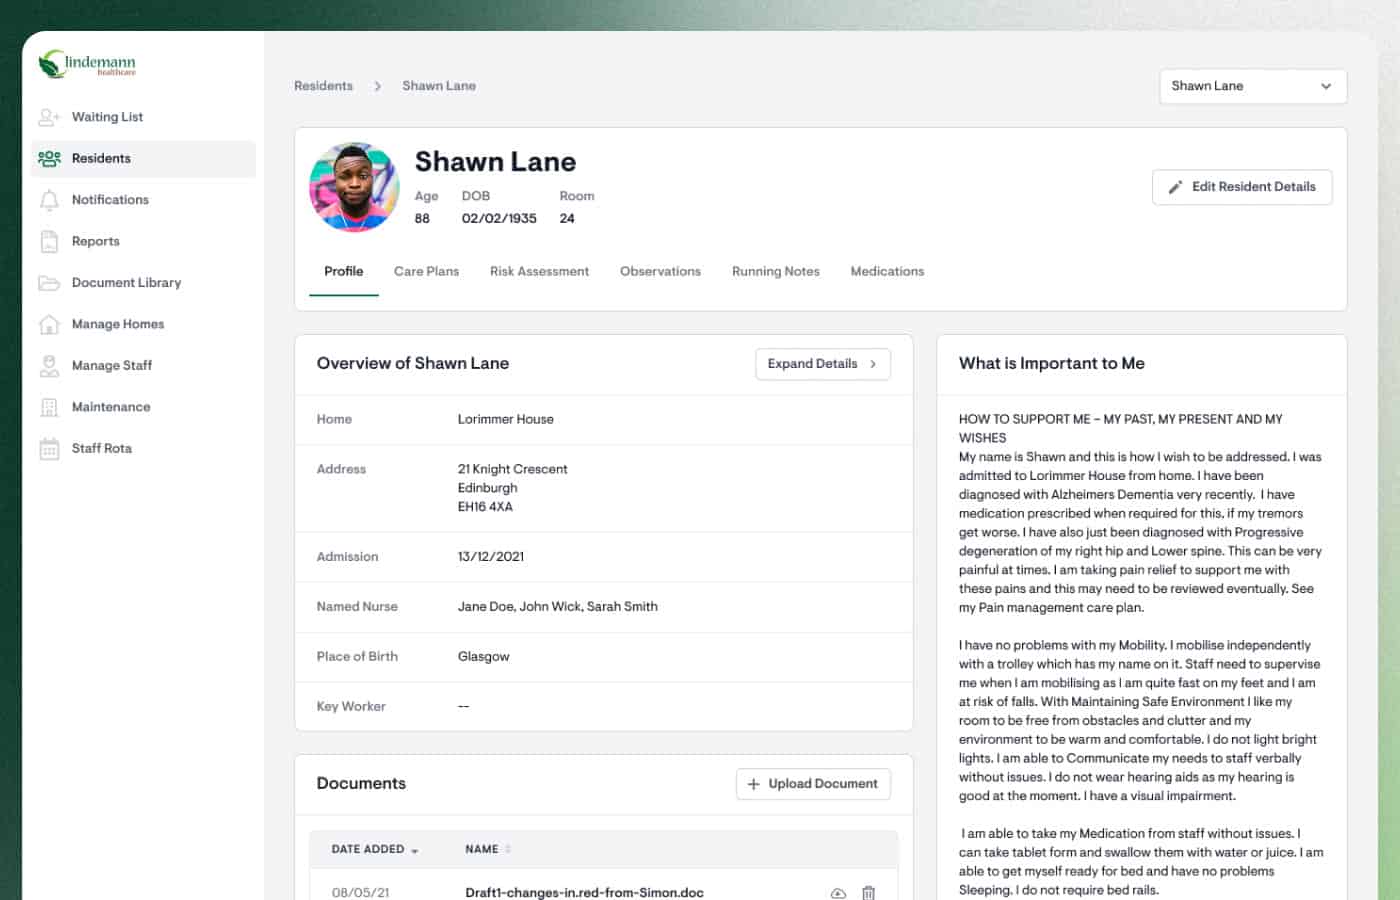Show the Running Notes tab
The width and height of the screenshot is (1400, 900).
coord(776,271)
